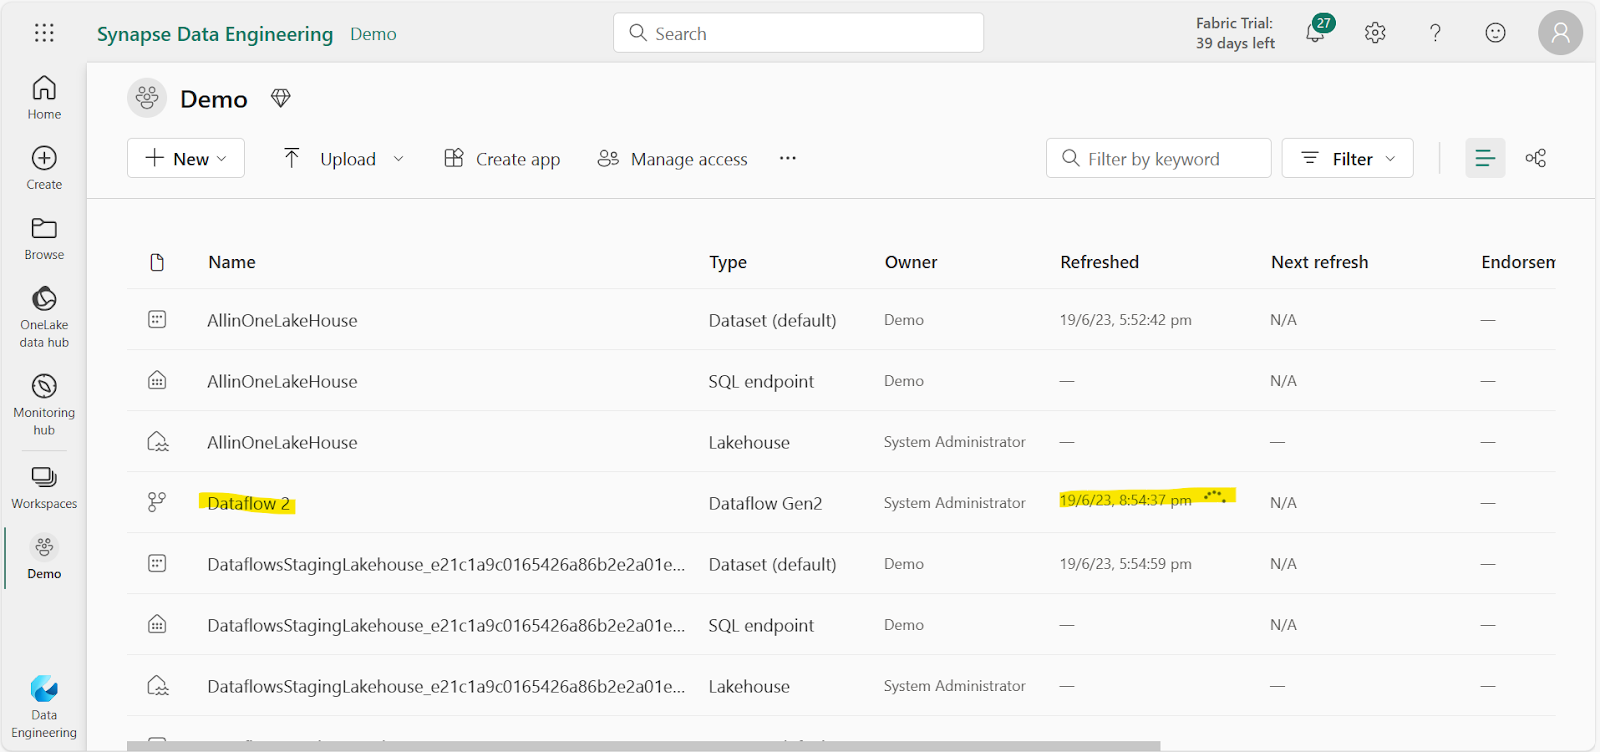Expand Upload dropdown arrow

[x=398, y=159]
